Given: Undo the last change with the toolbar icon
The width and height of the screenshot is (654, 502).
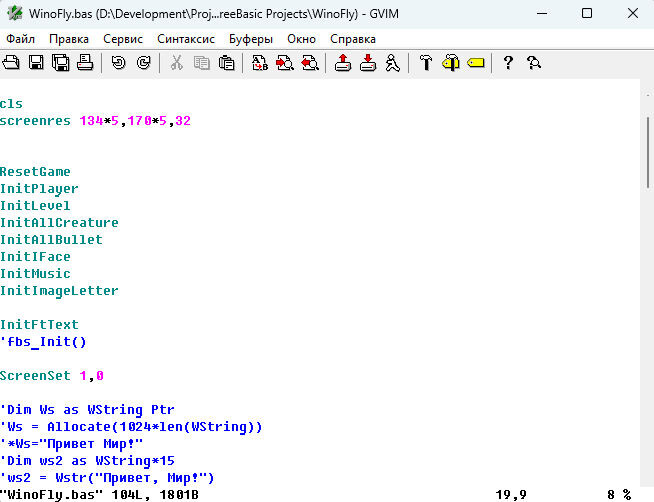Looking at the screenshot, I should coord(118,63).
